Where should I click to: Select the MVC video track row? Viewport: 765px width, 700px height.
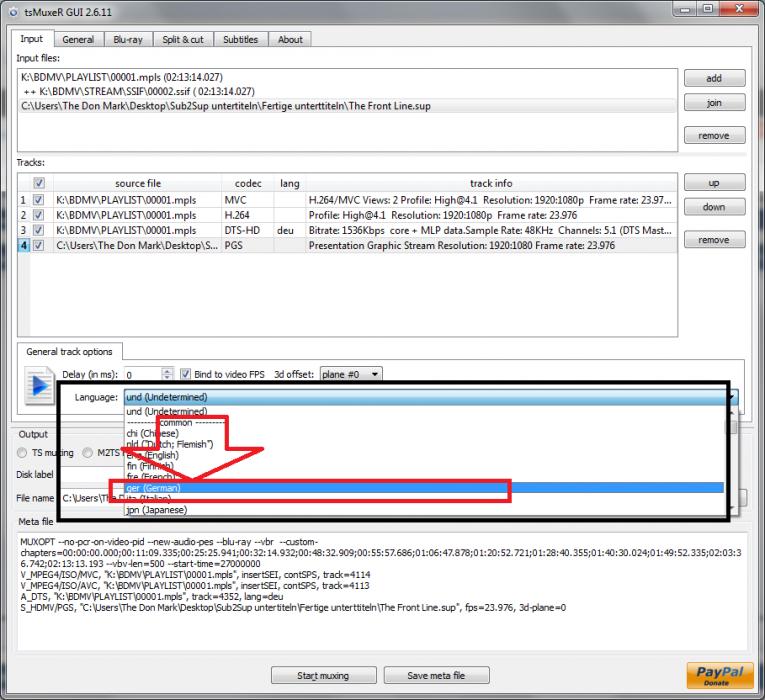point(347,200)
